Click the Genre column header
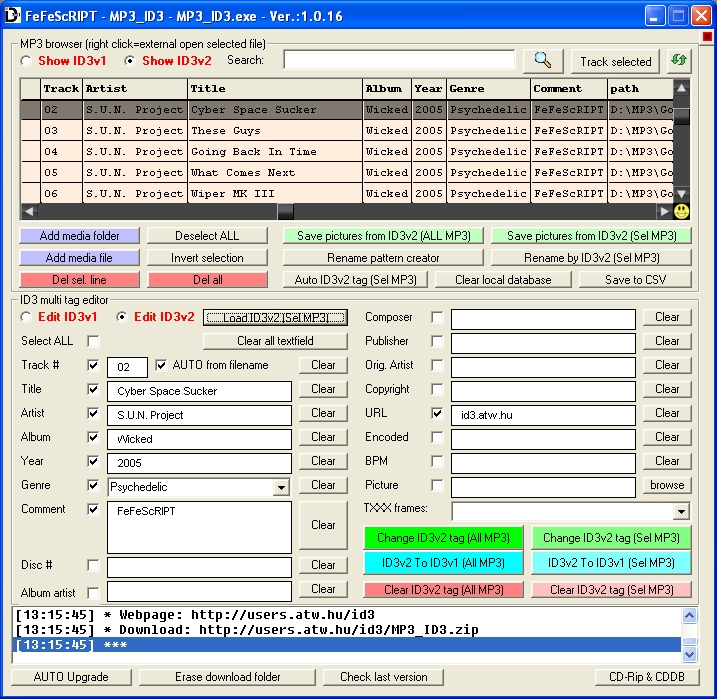Screen dimensions: 717x699 [x=488, y=89]
